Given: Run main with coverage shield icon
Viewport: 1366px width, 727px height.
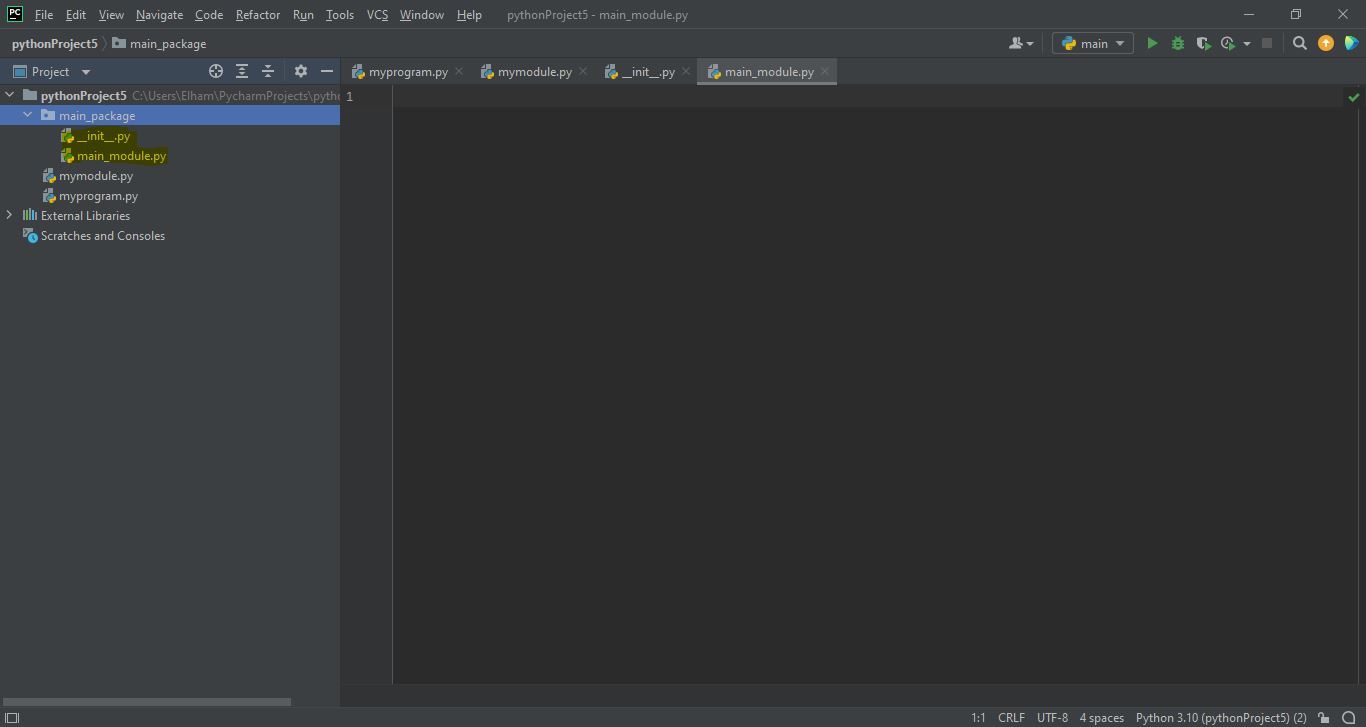Looking at the screenshot, I should (1203, 43).
